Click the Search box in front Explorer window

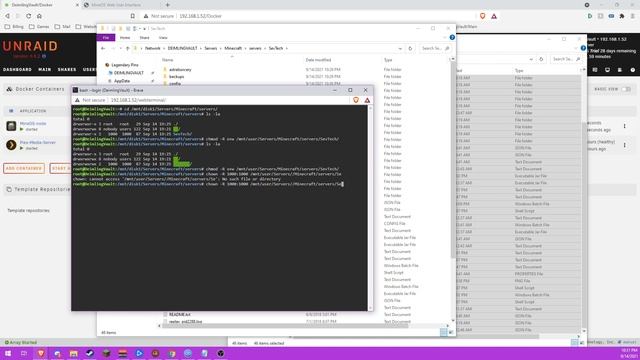[435, 48]
